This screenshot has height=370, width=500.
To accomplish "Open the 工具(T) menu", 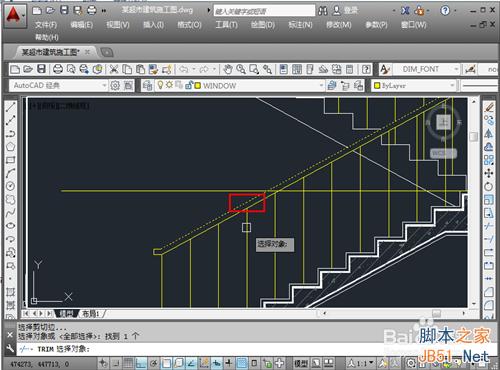I will [x=227, y=25].
